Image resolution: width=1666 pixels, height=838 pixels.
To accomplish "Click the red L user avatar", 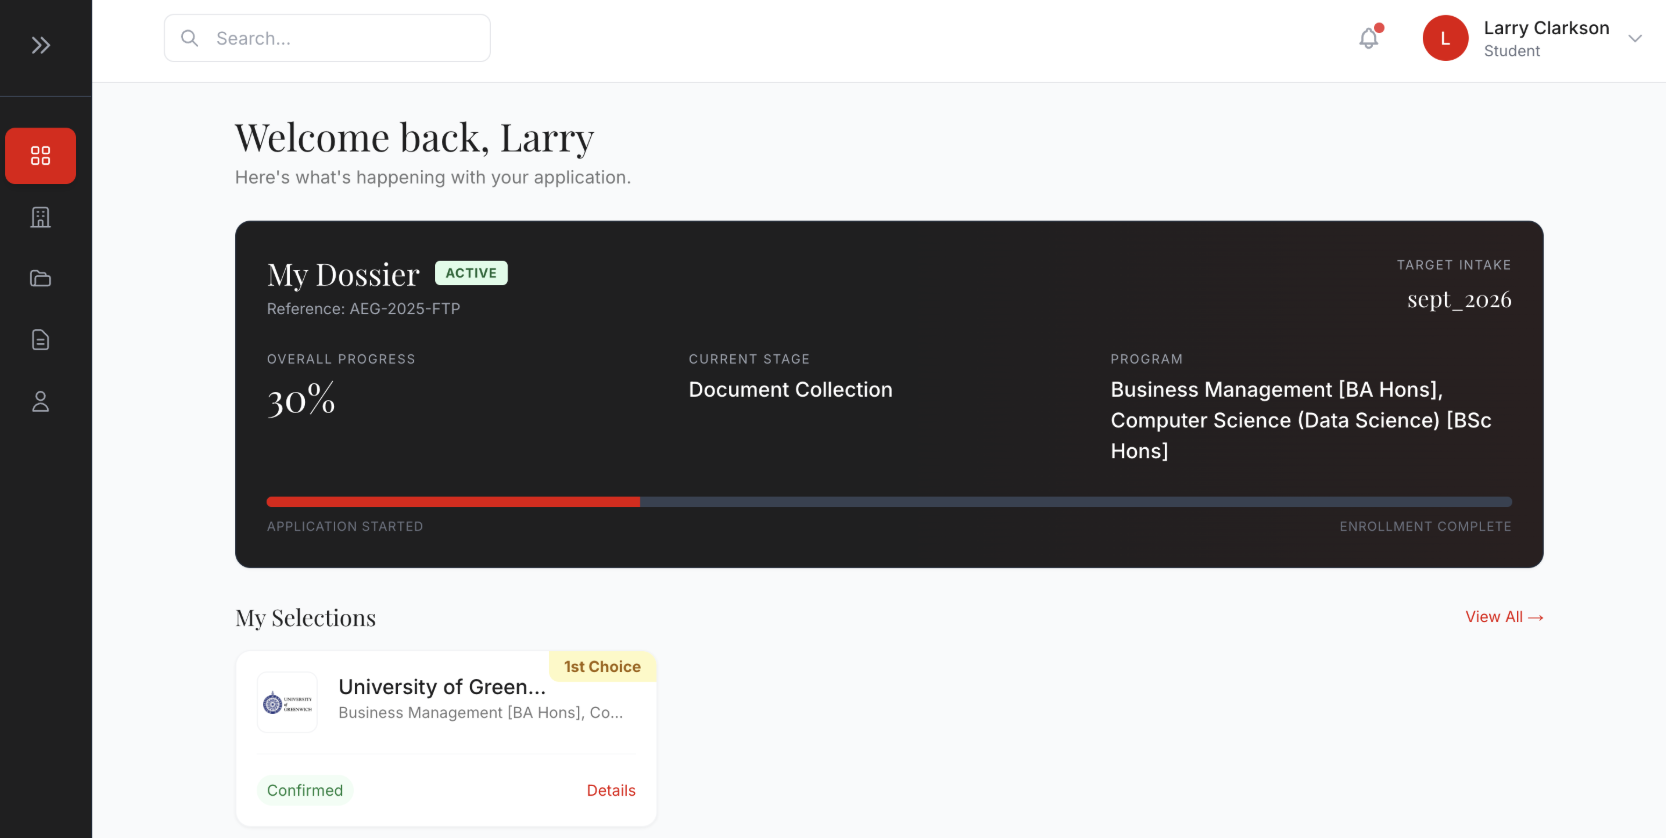I will (1445, 38).
